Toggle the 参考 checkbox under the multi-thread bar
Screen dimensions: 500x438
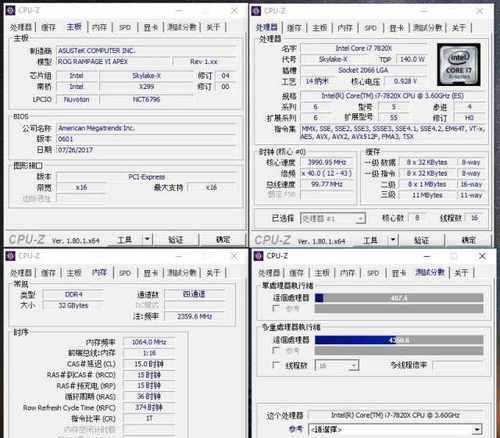pos(276,350)
